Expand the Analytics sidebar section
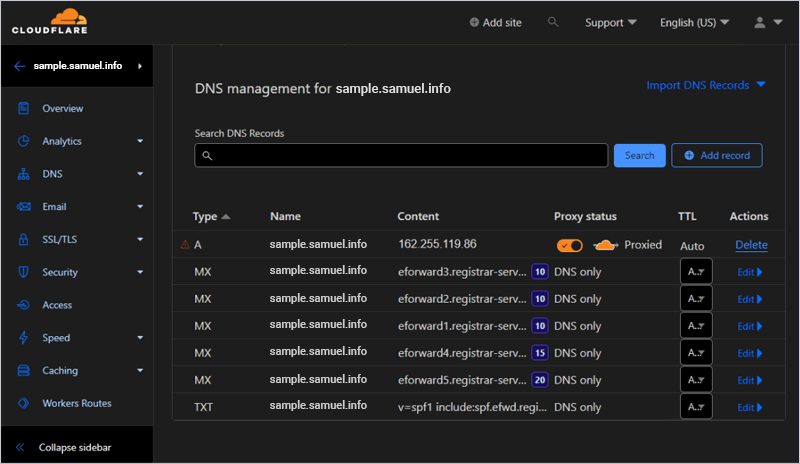This screenshot has height=464, width=800. (140, 141)
